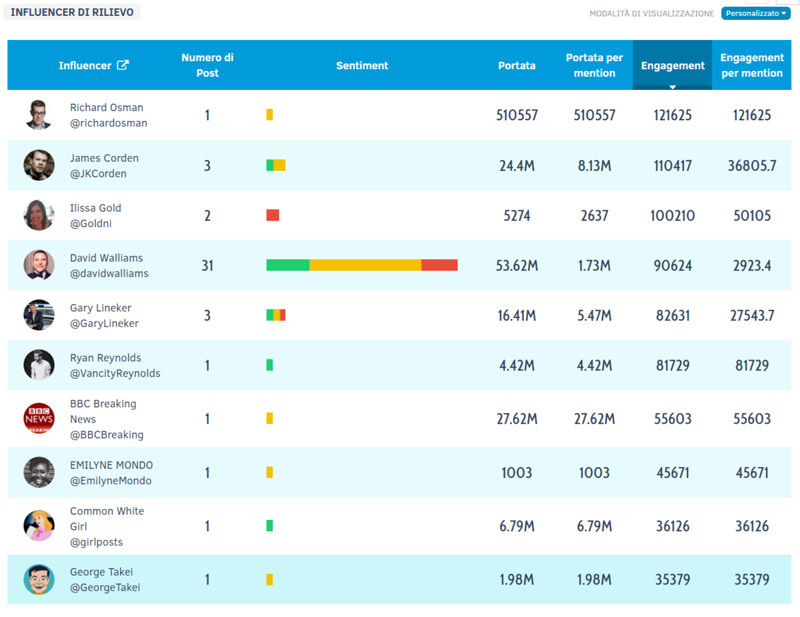800x617 pixels.
Task: Open Ilissa Gold's profile picture
Action: [39, 215]
